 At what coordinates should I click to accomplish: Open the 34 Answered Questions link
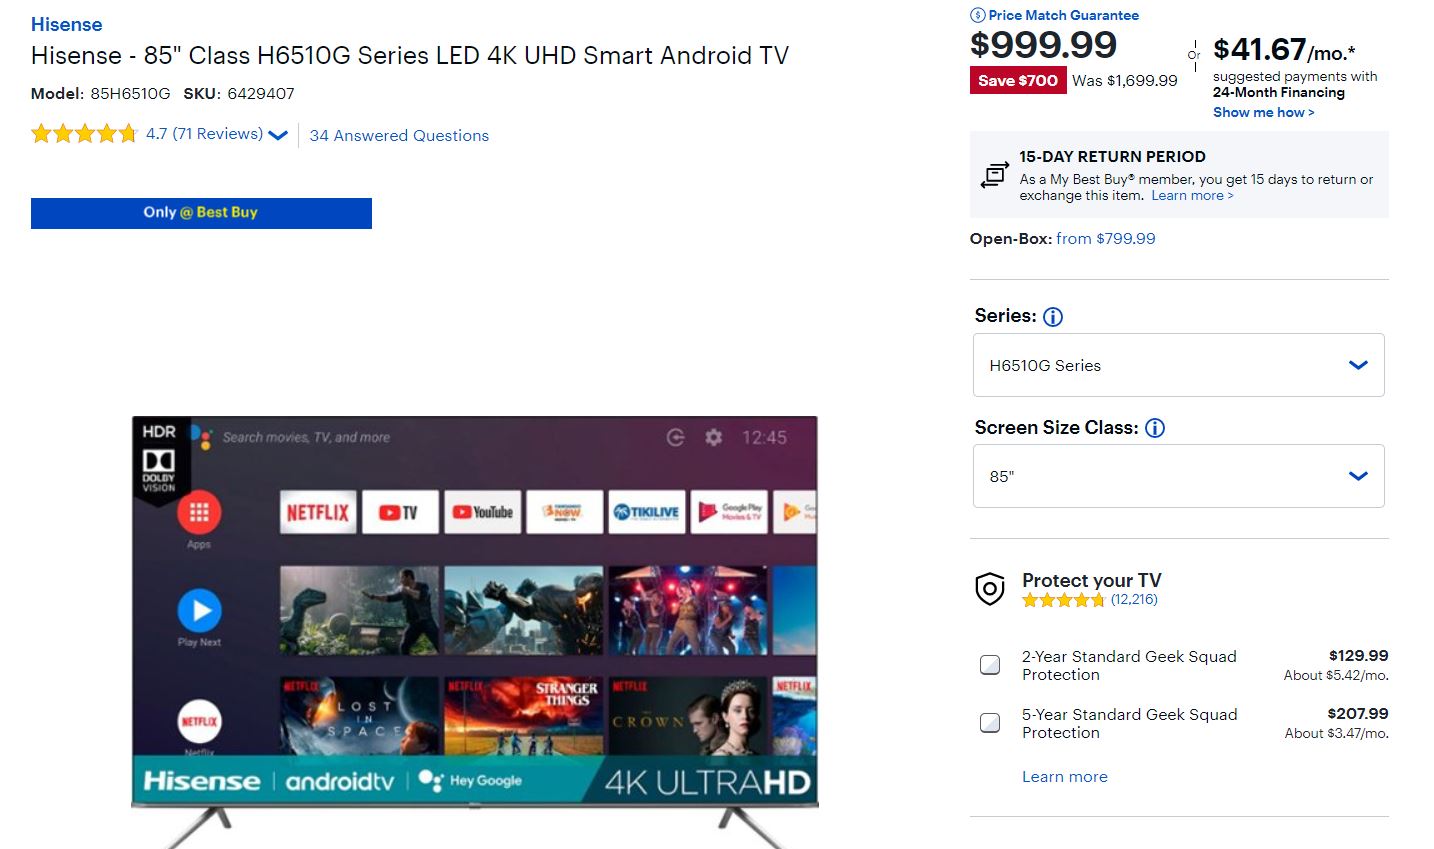[399, 136]
